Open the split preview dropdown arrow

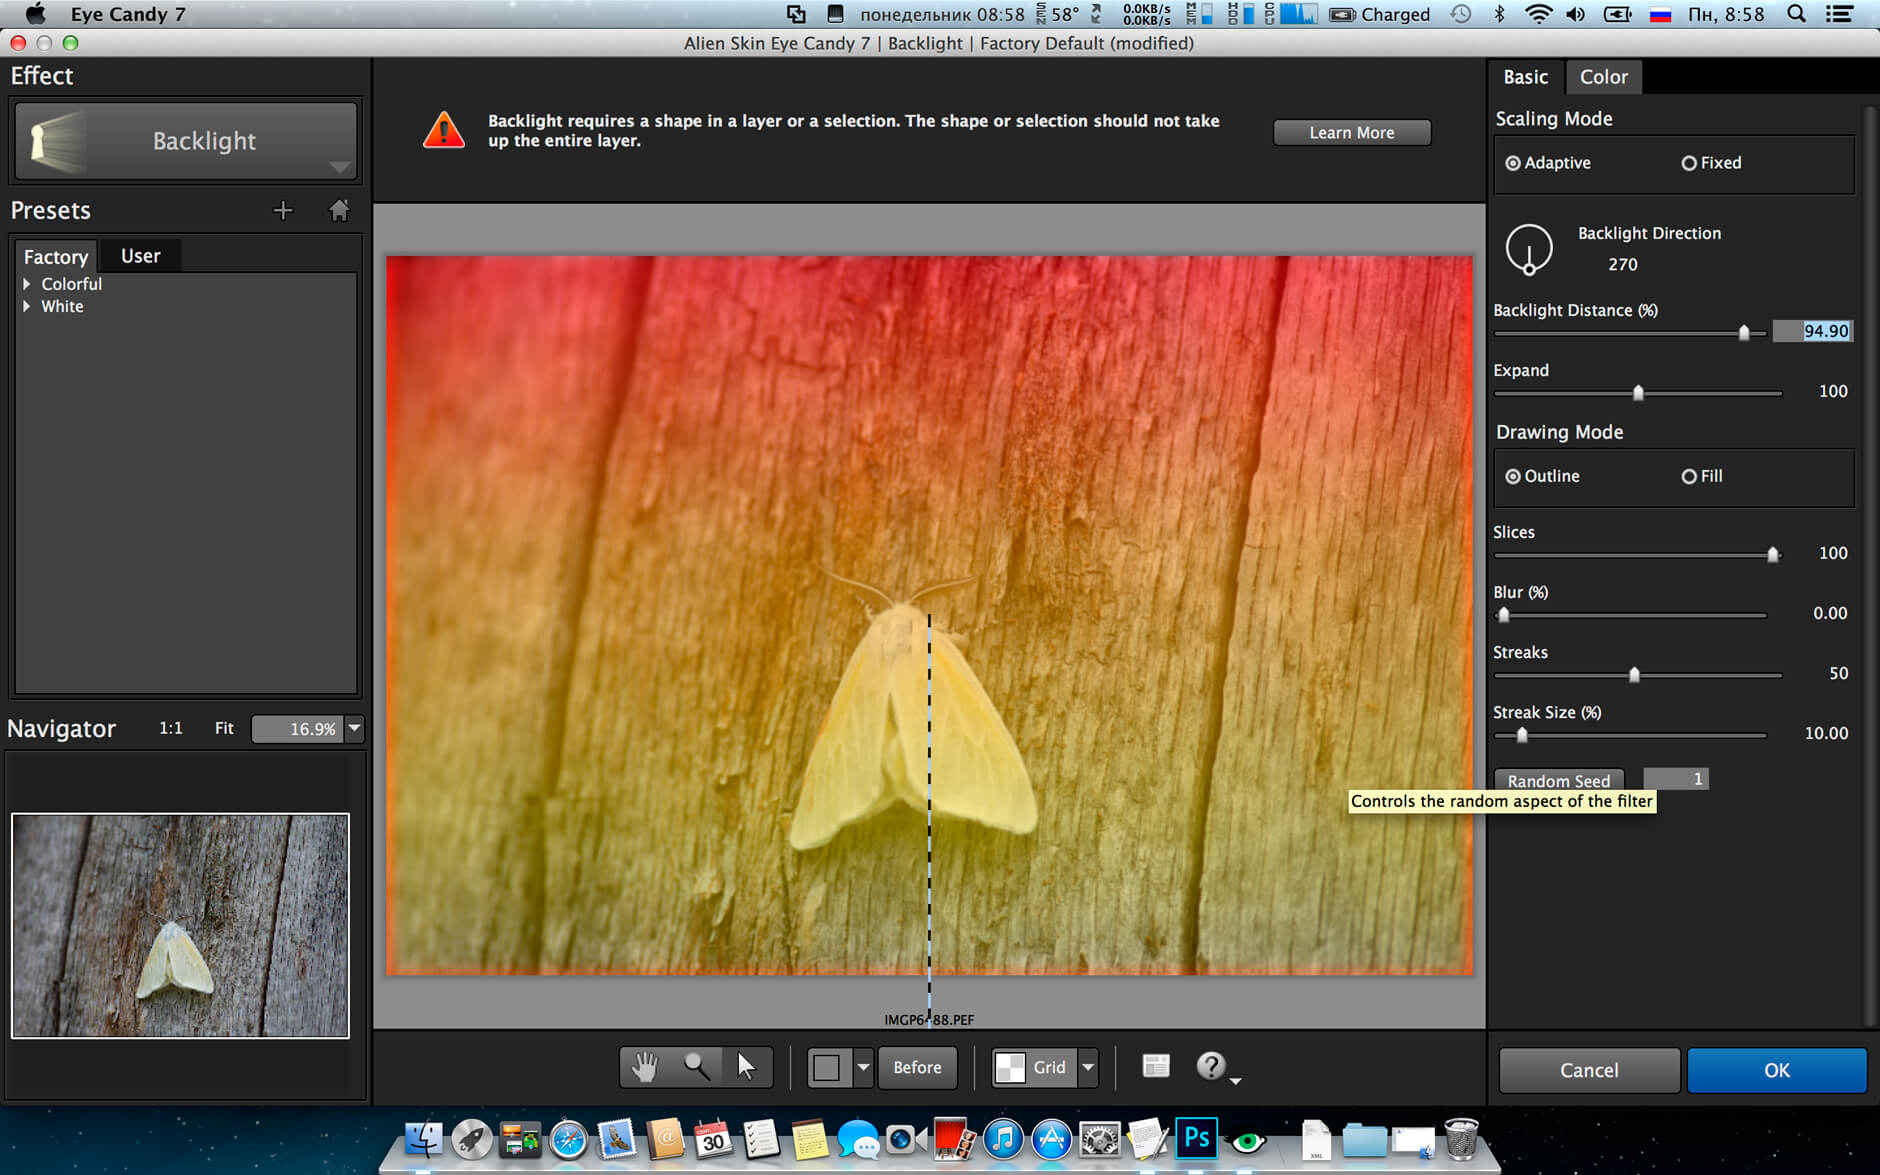[x=863, y=1068]
